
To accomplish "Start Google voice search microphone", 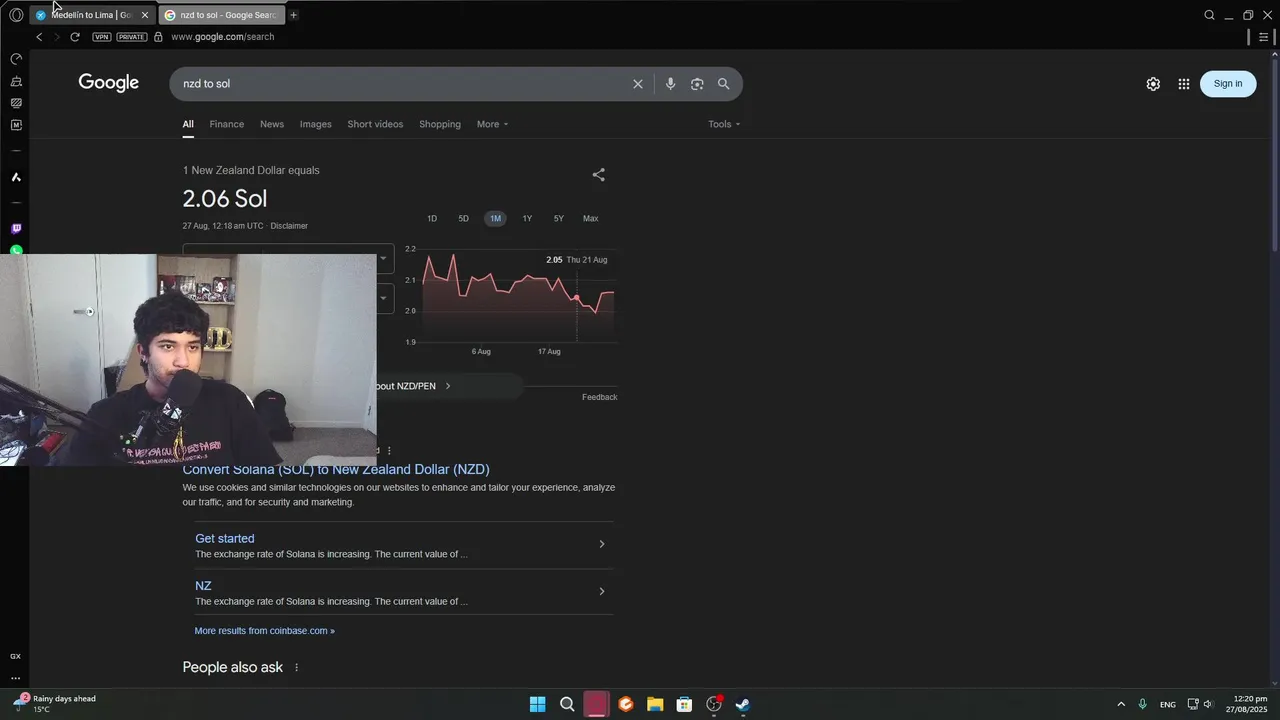I will 670,84.
